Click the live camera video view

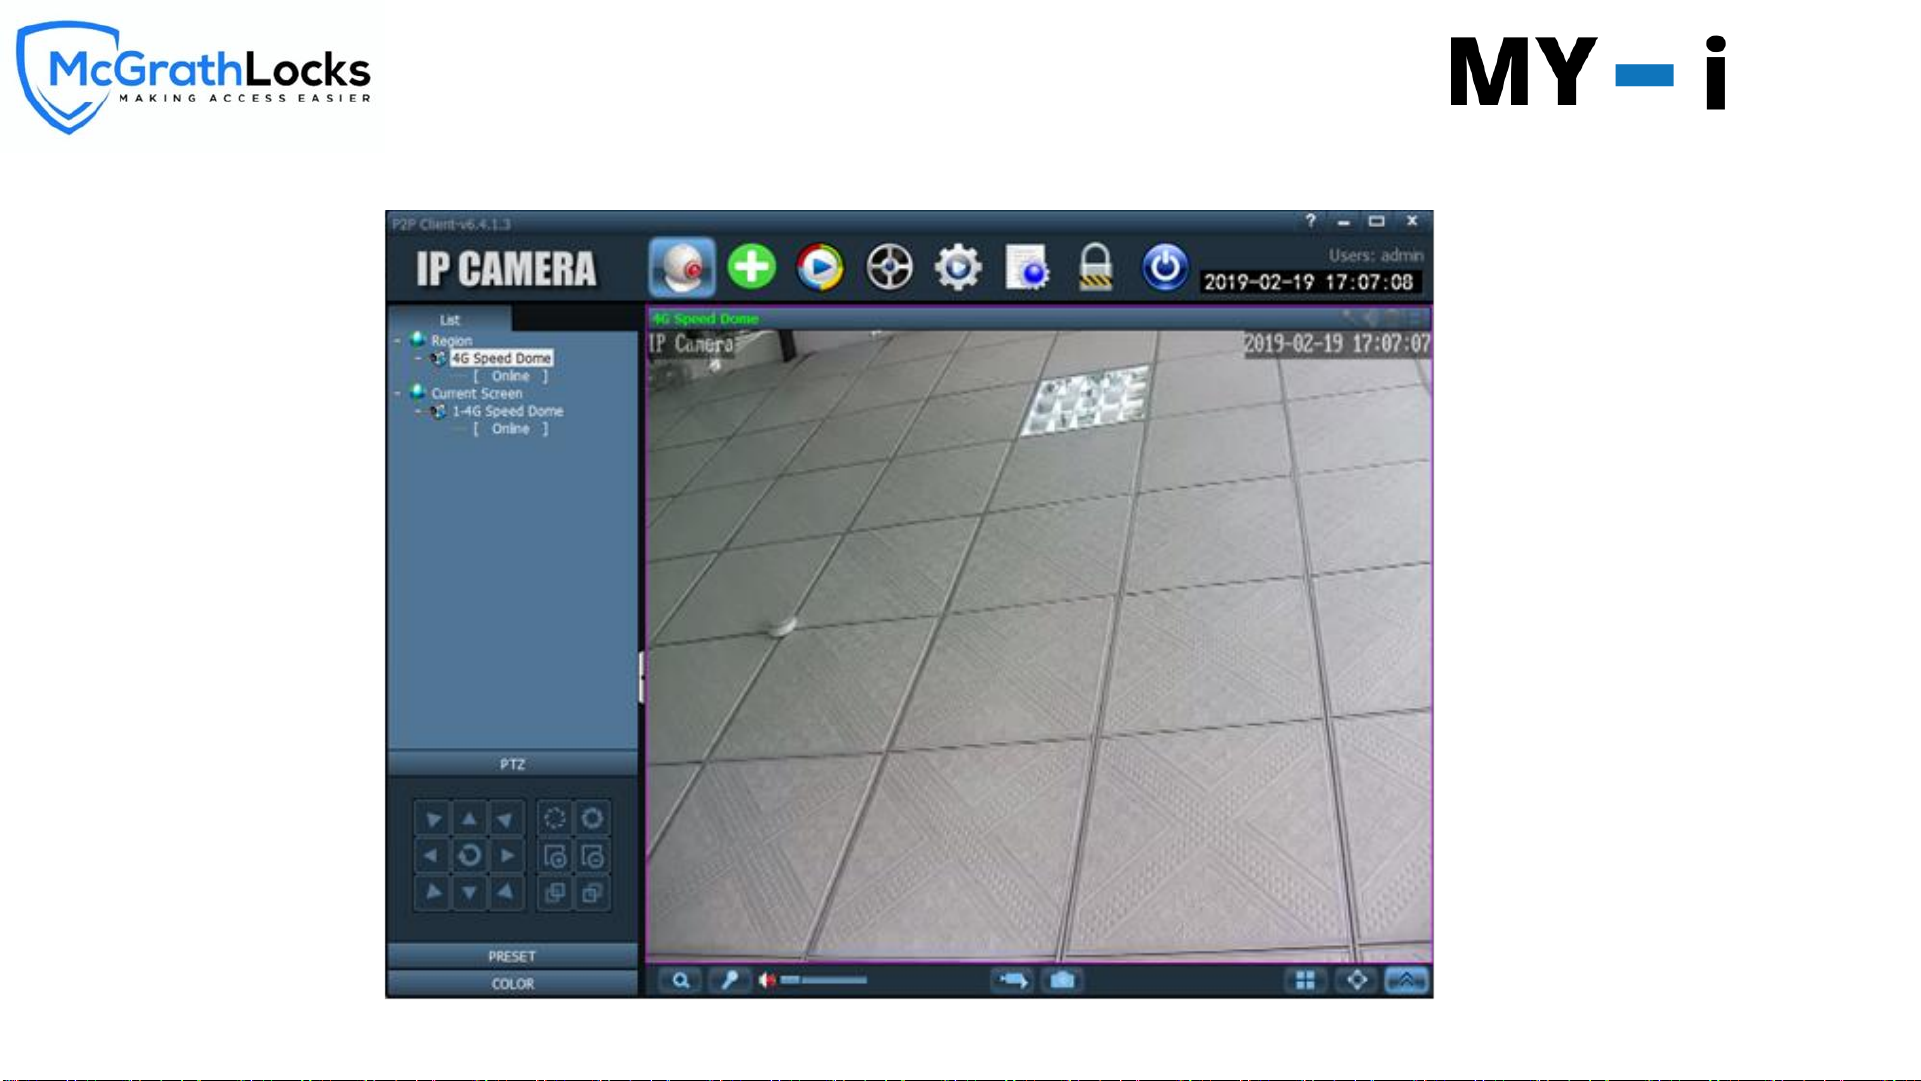tap(1039, 646)
